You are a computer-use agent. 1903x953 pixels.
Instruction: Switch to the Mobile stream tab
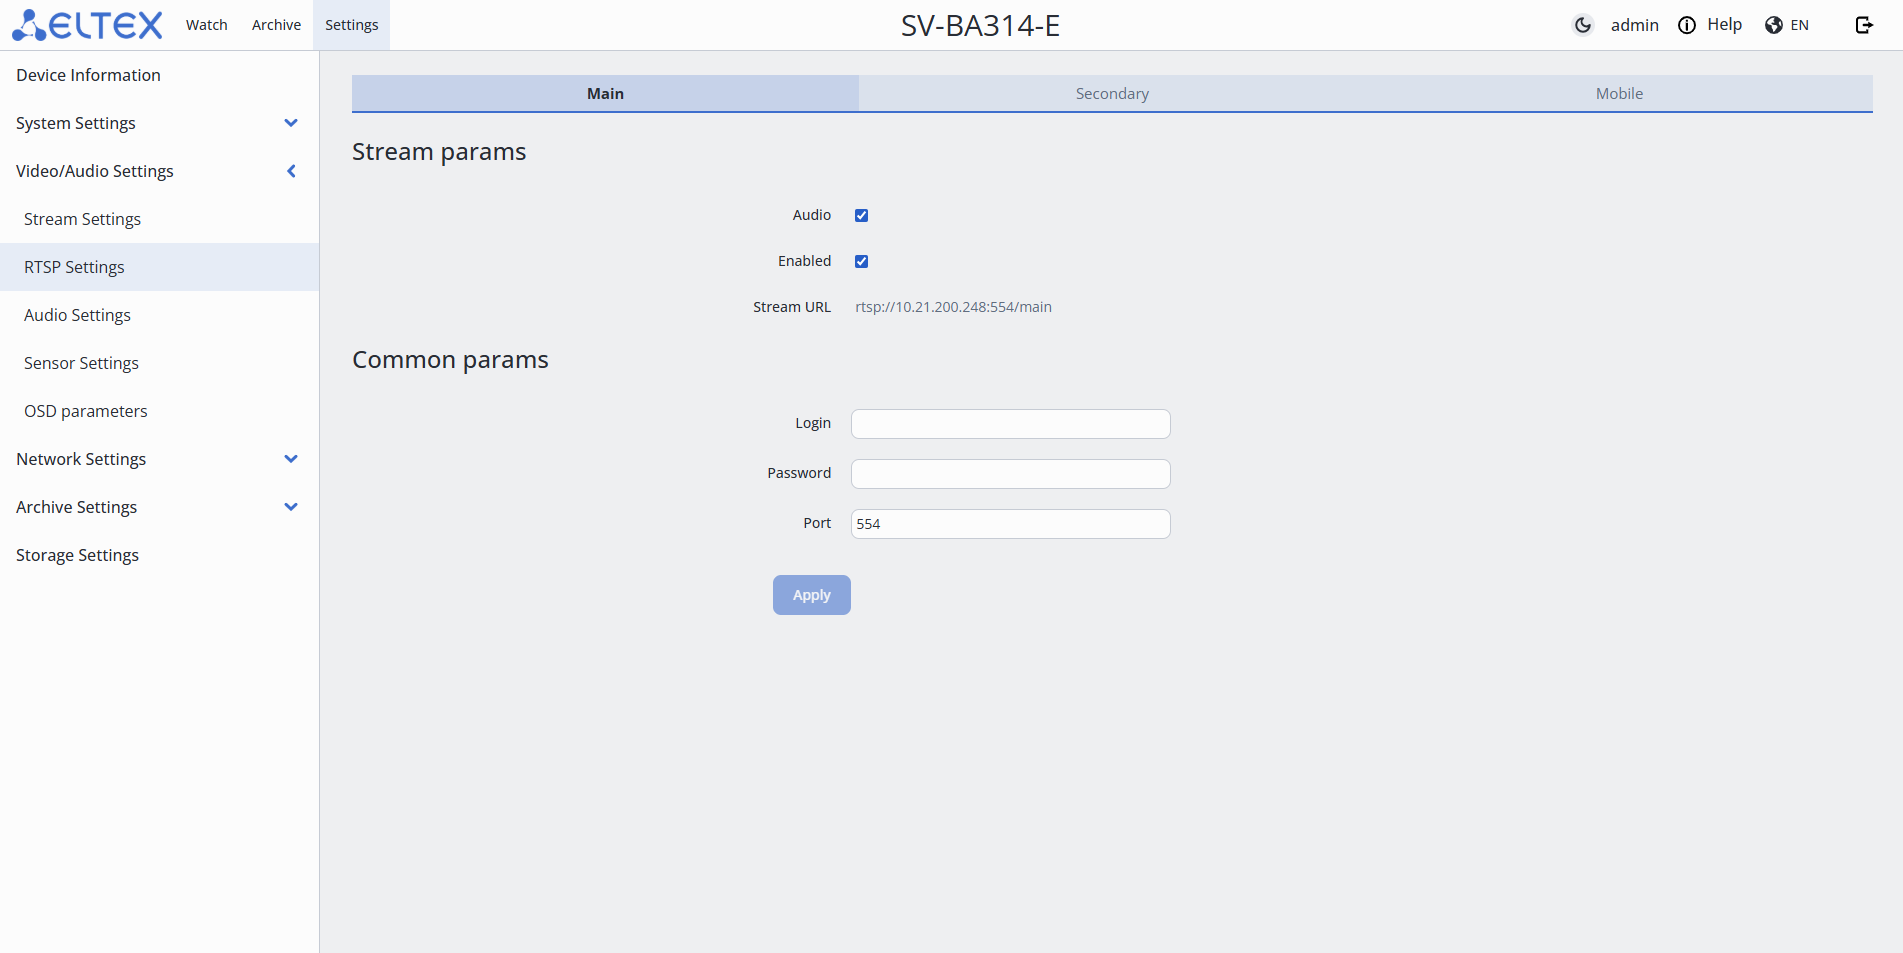click(1619, 93)
